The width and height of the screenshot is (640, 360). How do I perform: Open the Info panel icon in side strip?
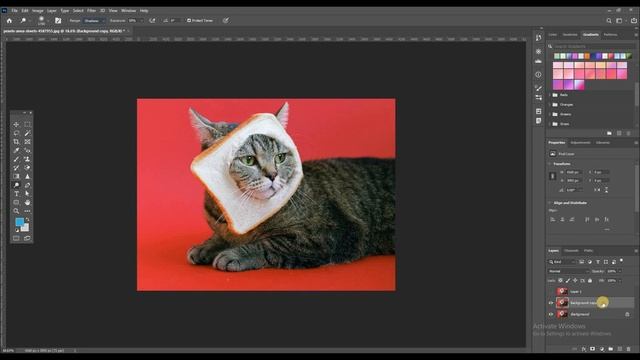538,75
